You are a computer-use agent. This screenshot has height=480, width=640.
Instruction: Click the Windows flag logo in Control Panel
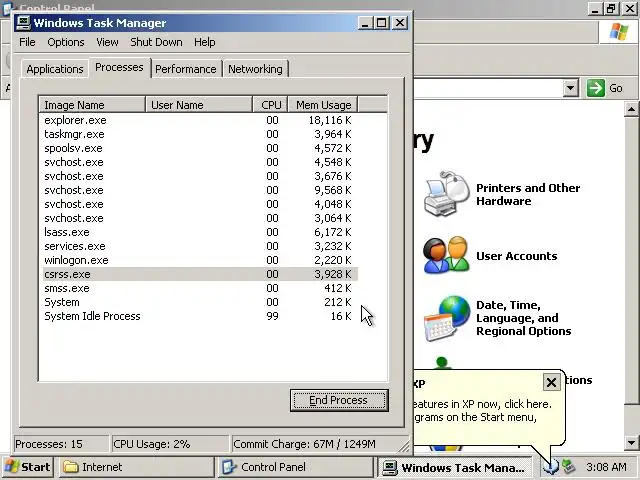coord(618,32)
